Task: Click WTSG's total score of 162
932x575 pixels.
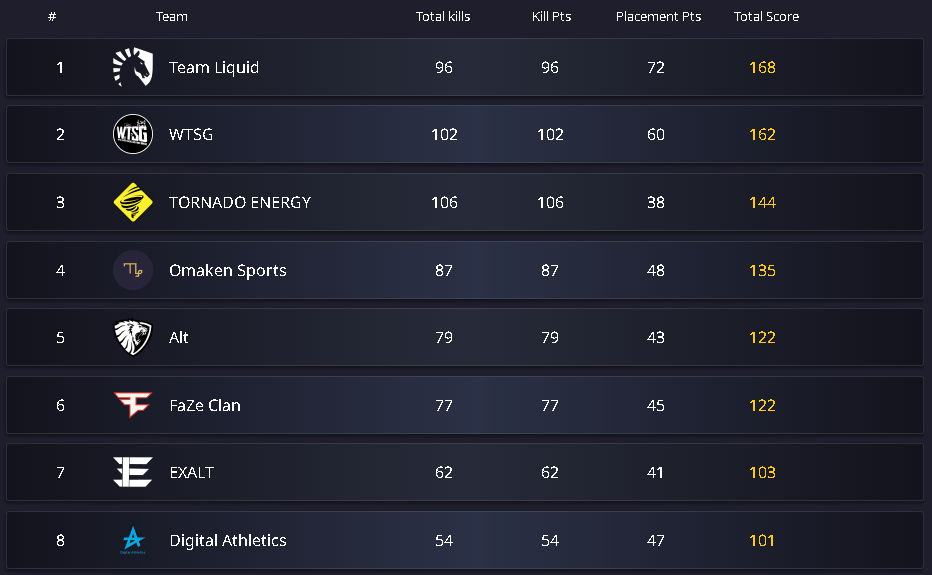Action: 762,135
